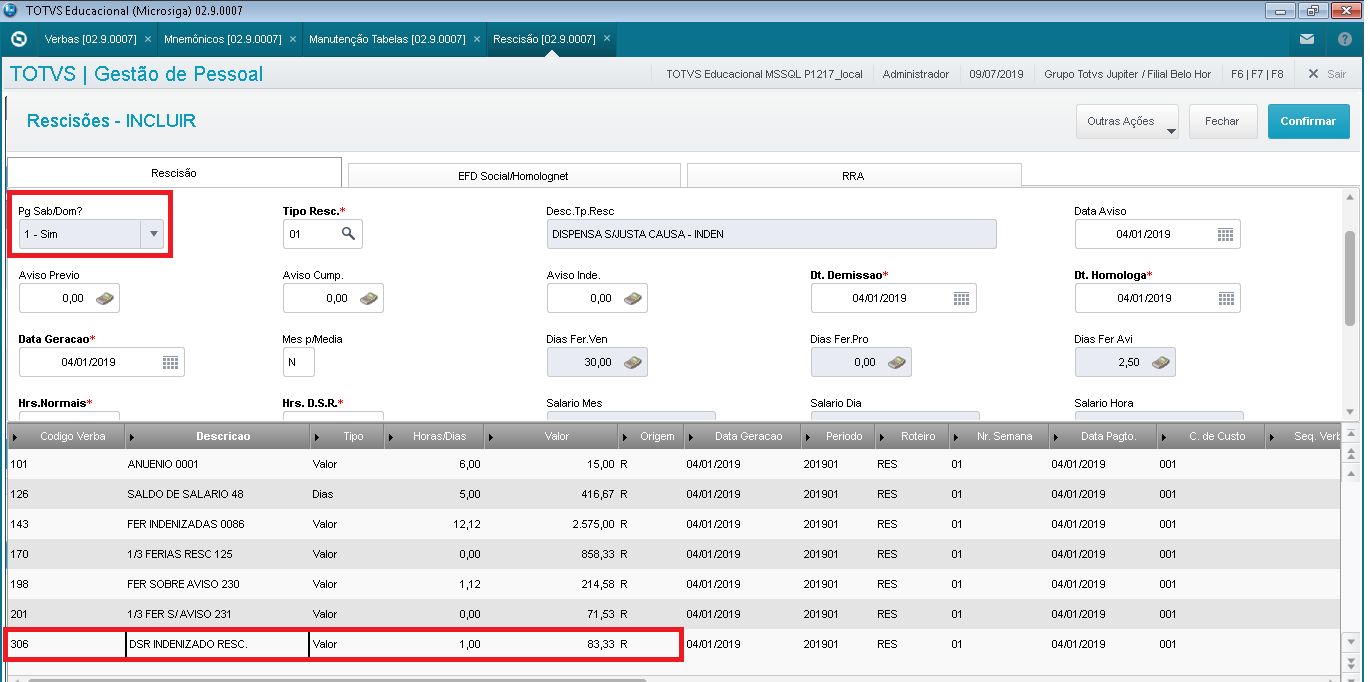
Task: Open the Horas/Dias column header arrow
Action: (x=391, y=437)
